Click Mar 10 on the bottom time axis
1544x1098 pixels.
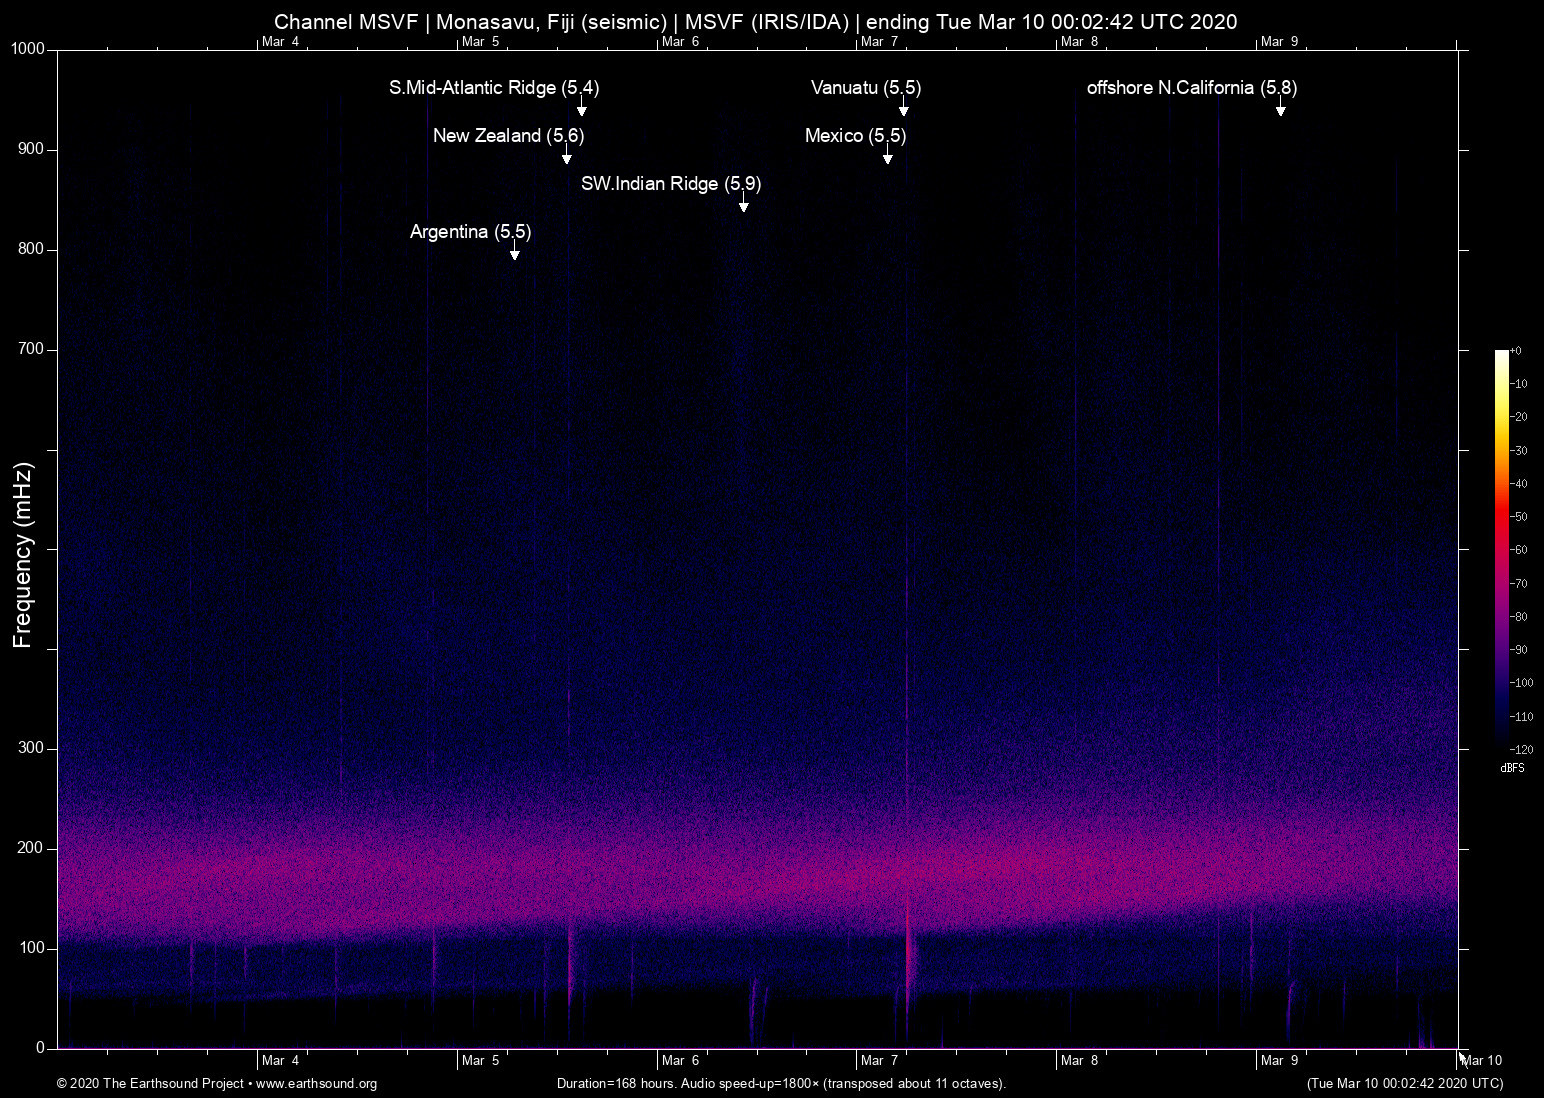coord(1482,1061)
